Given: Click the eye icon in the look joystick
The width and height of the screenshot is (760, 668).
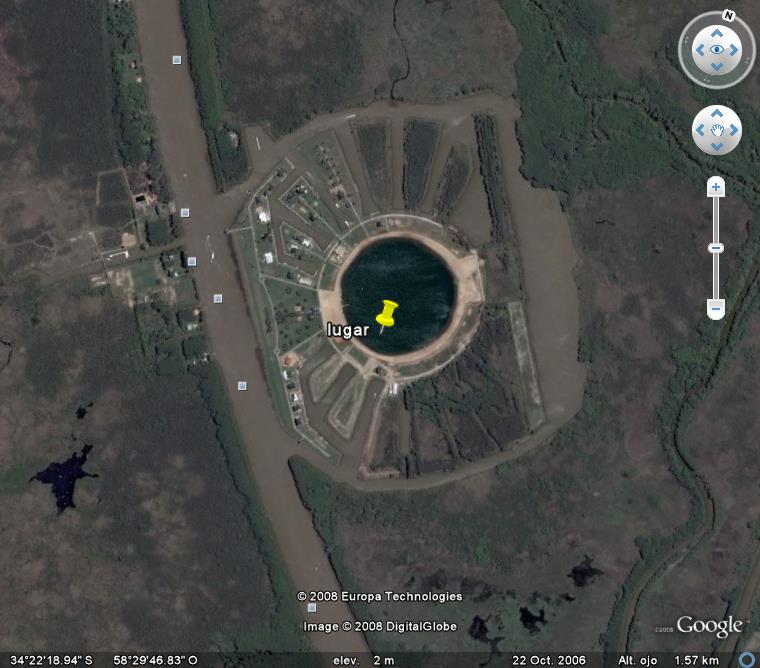Looking at the screenshot, I should [717, 49].
